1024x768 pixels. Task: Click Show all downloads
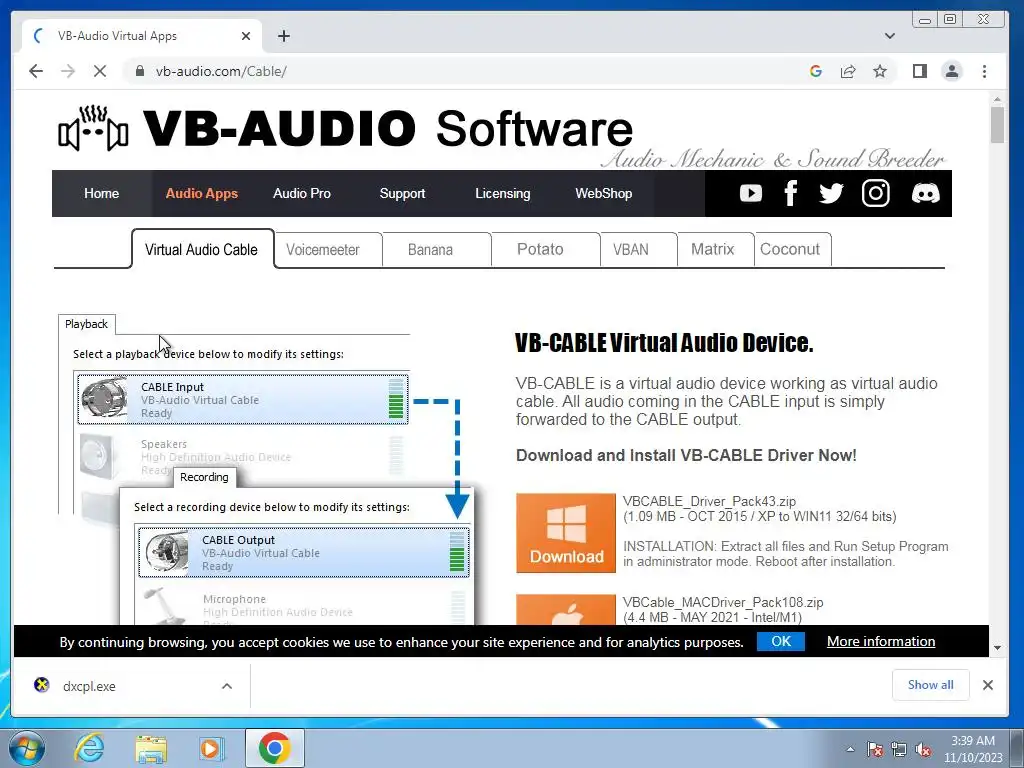point(931,684)
